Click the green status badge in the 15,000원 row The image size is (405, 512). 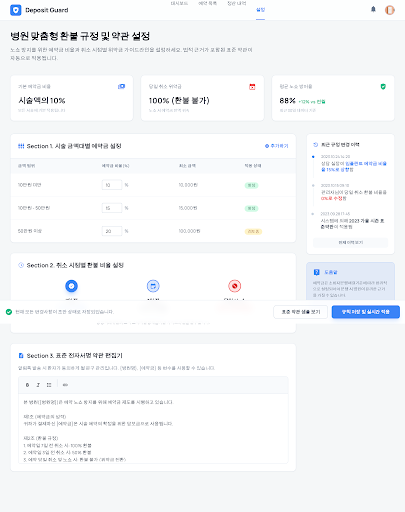point(251,208)
